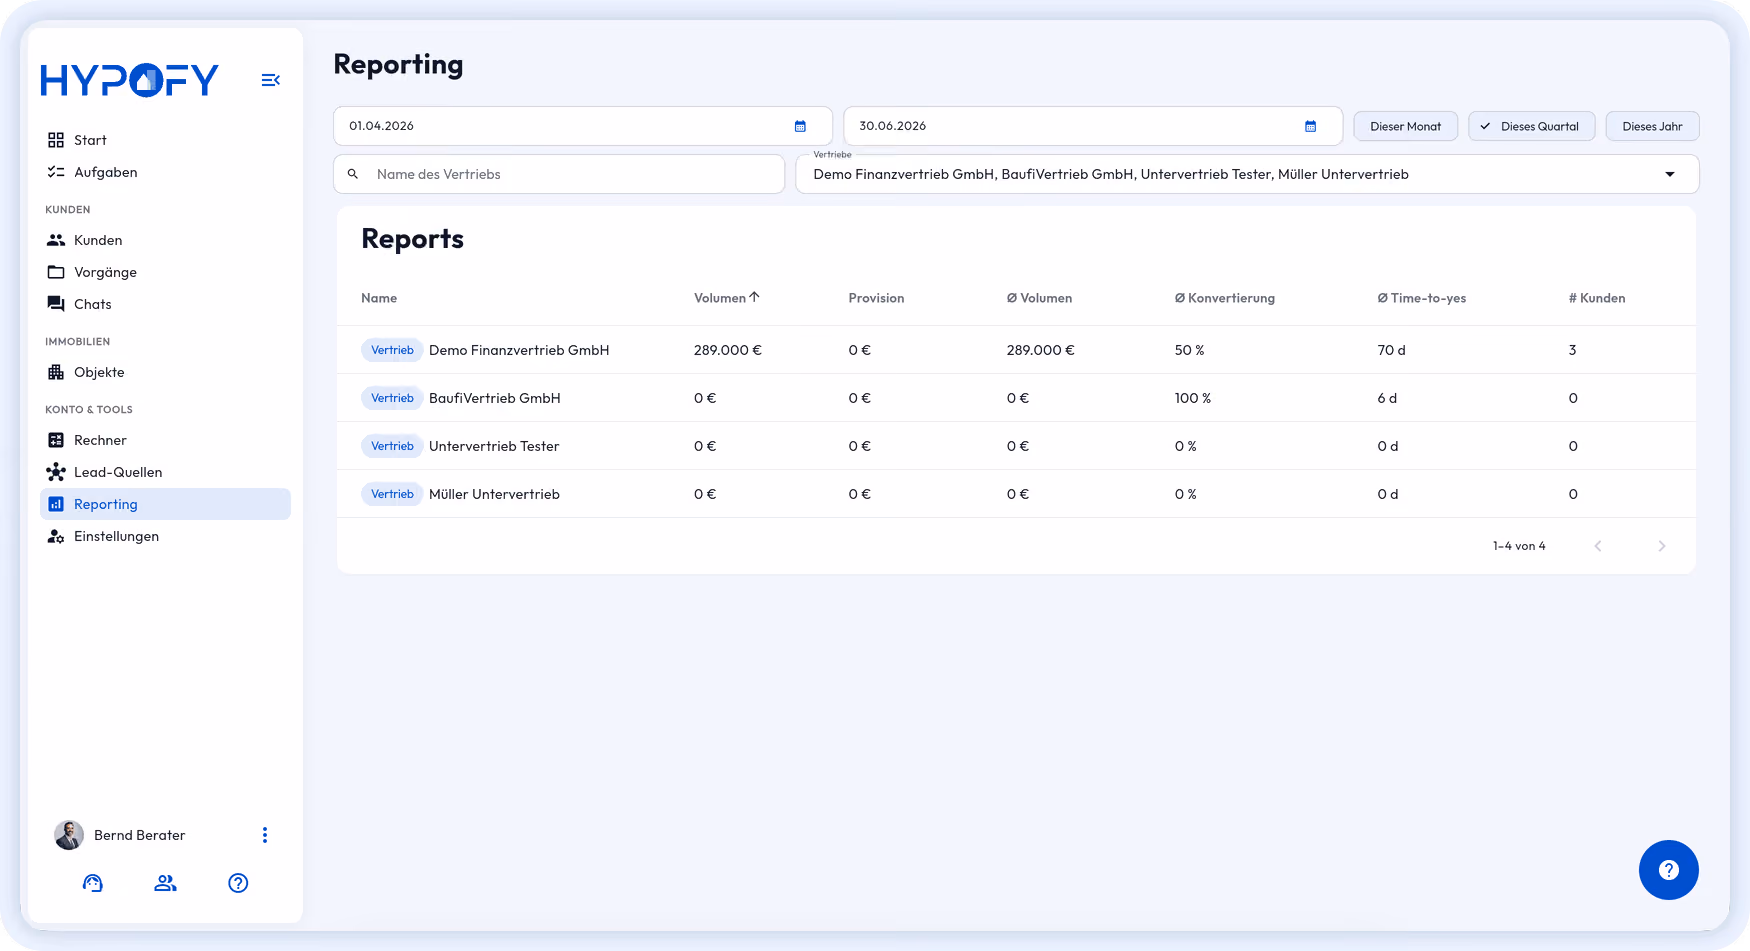The image size is (1750, 951).
Task: Click the Vorgänge folder icon
Action: (x=56, y=272)
